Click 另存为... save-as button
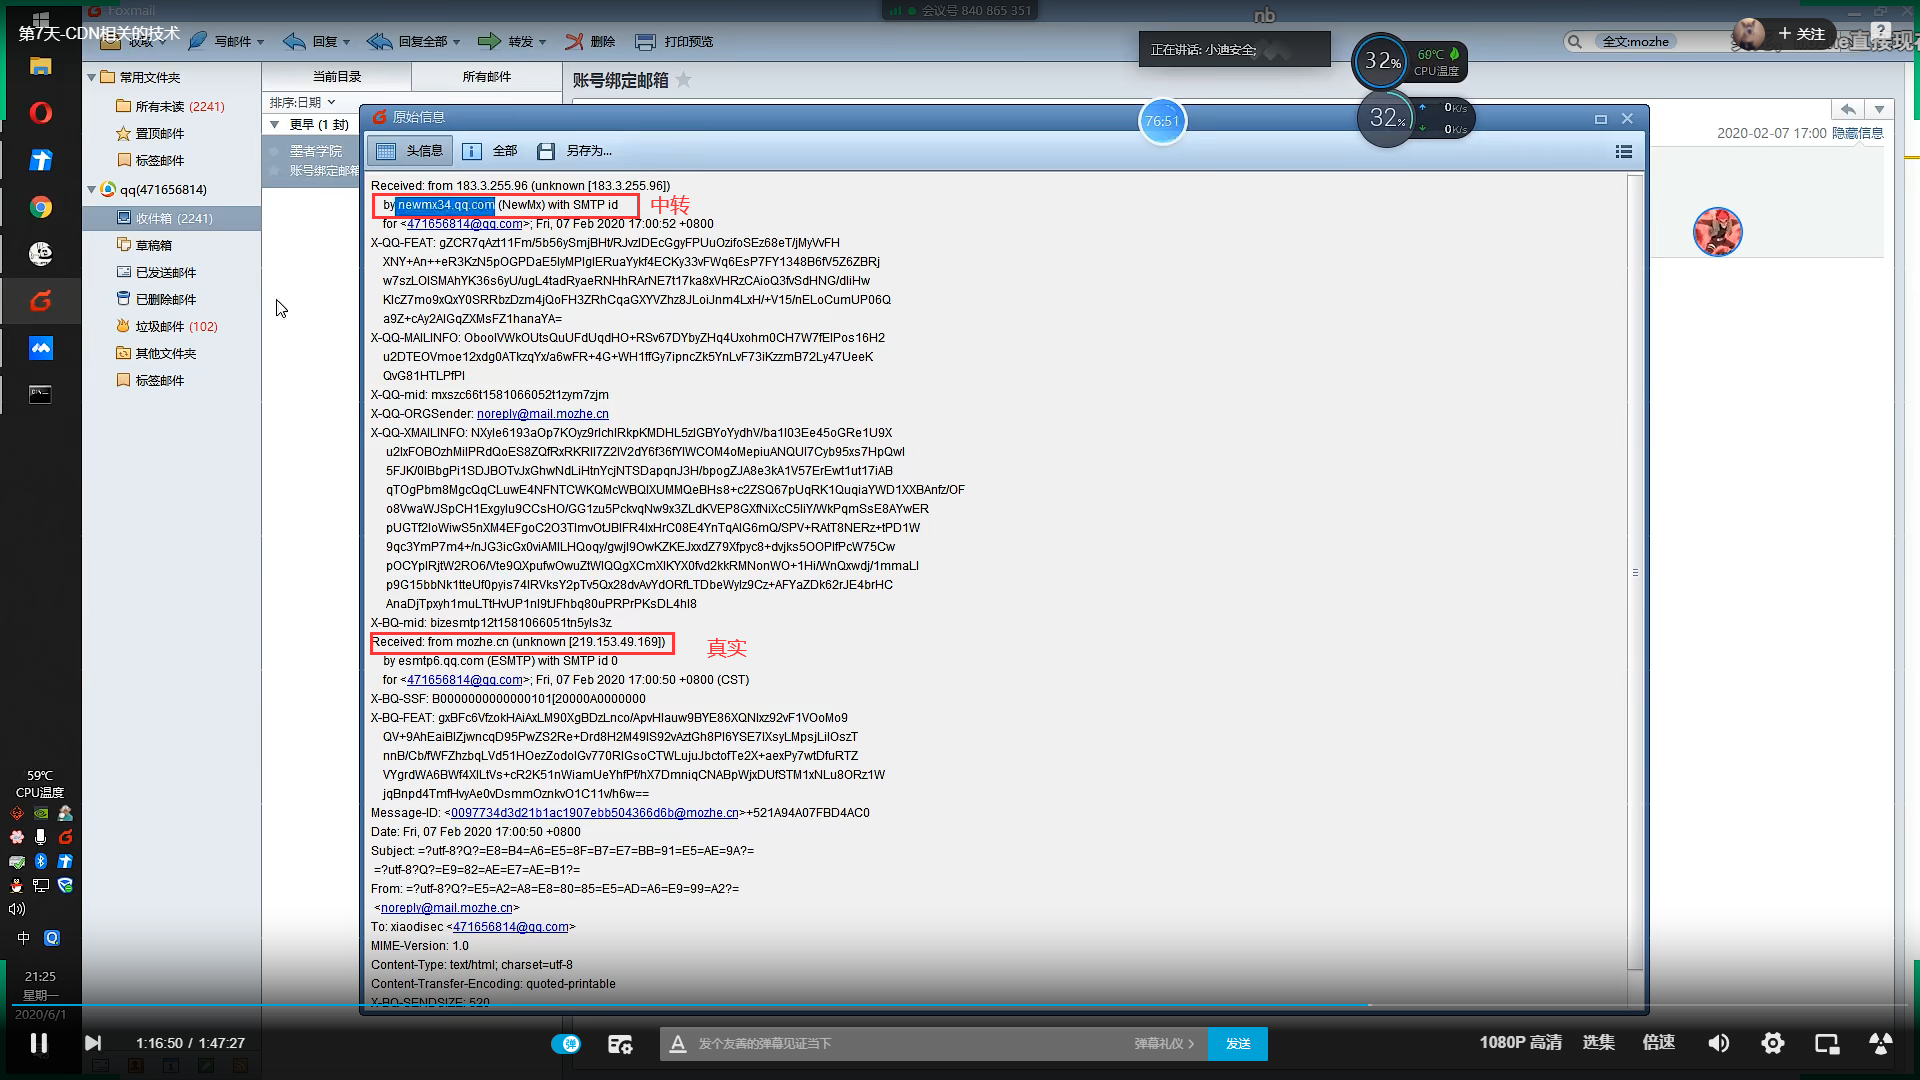 tap(574, 151)
